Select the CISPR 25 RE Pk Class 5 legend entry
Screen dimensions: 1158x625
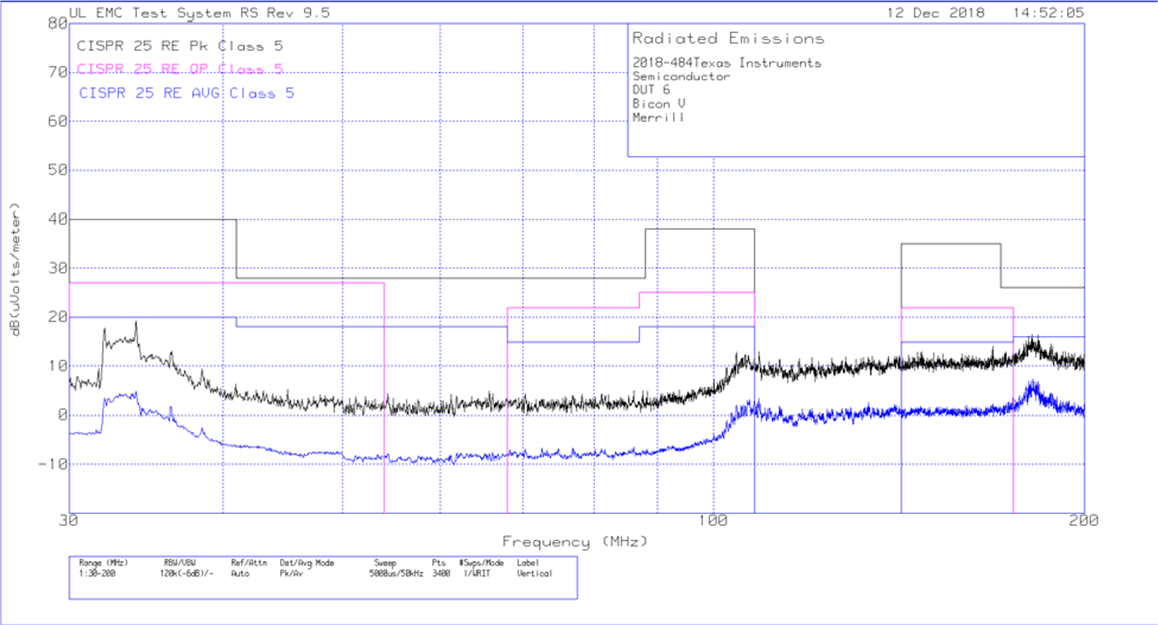click(x=178, y=45)
